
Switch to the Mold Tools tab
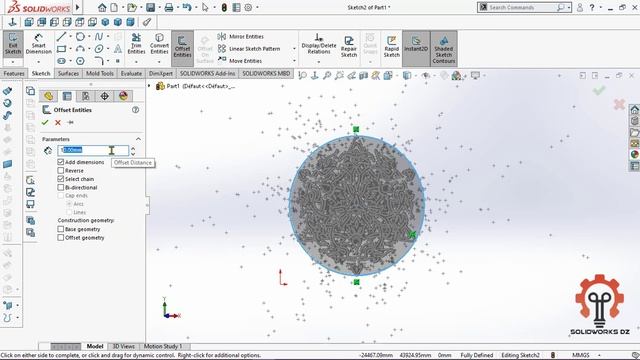click(100, 73)
